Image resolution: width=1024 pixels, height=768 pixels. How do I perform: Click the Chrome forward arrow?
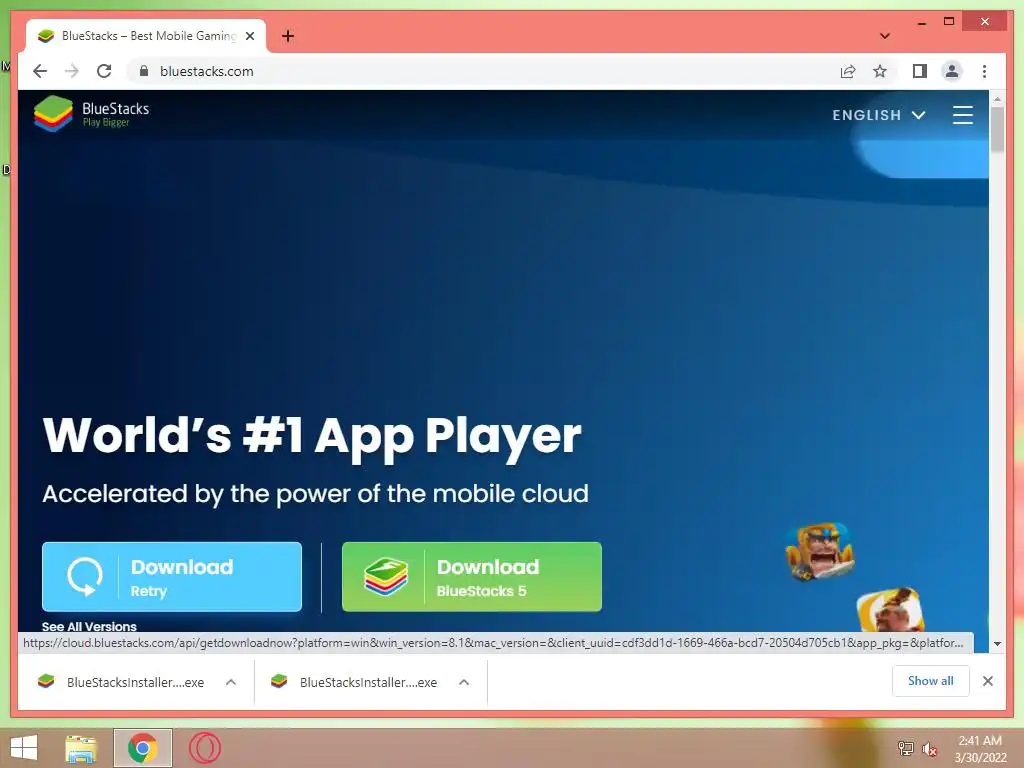72,71
